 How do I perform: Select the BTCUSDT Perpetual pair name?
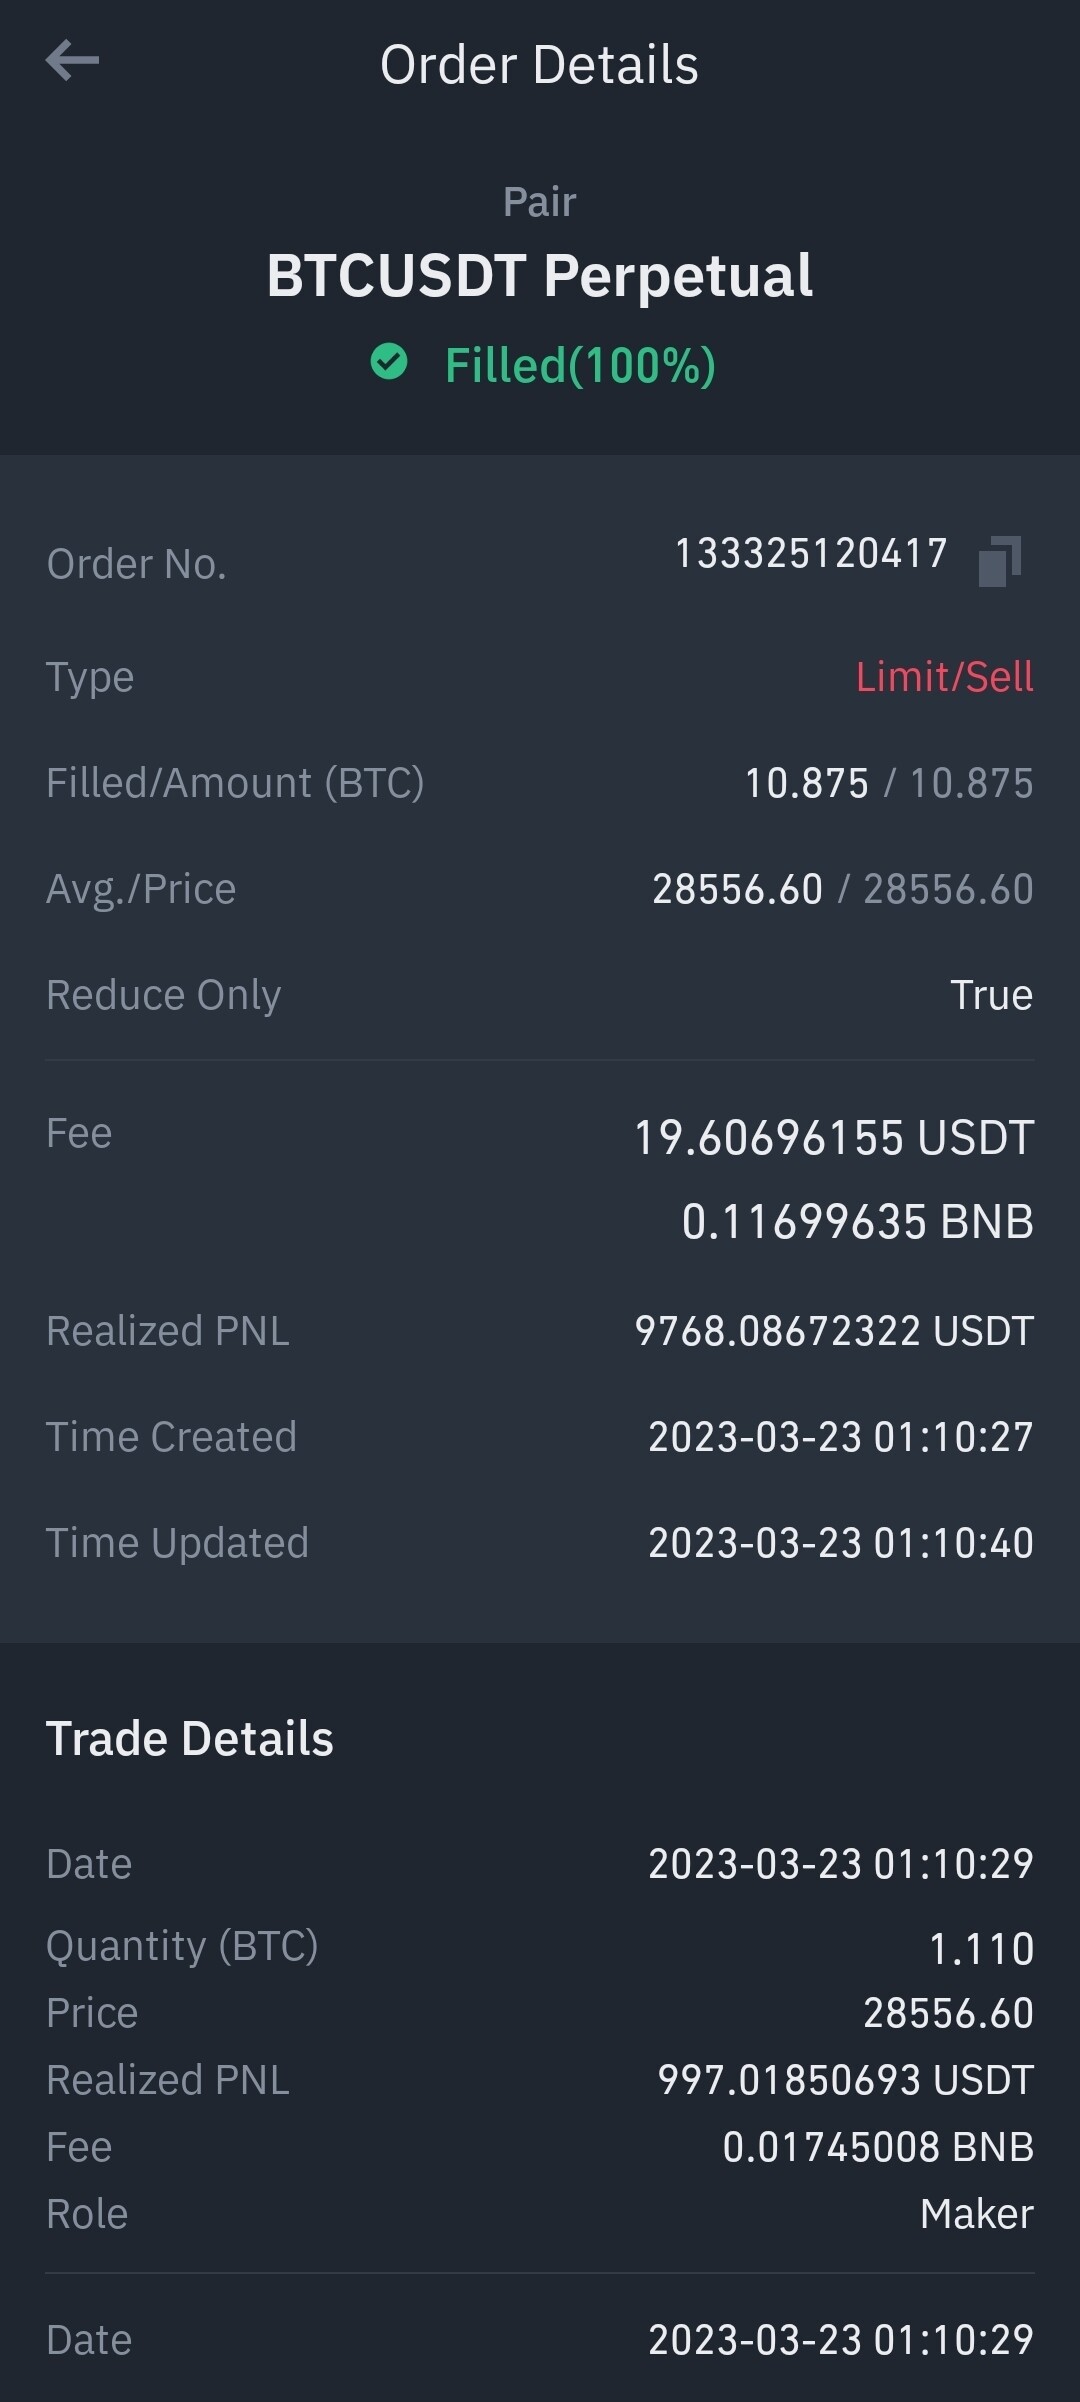pos(540,276)
